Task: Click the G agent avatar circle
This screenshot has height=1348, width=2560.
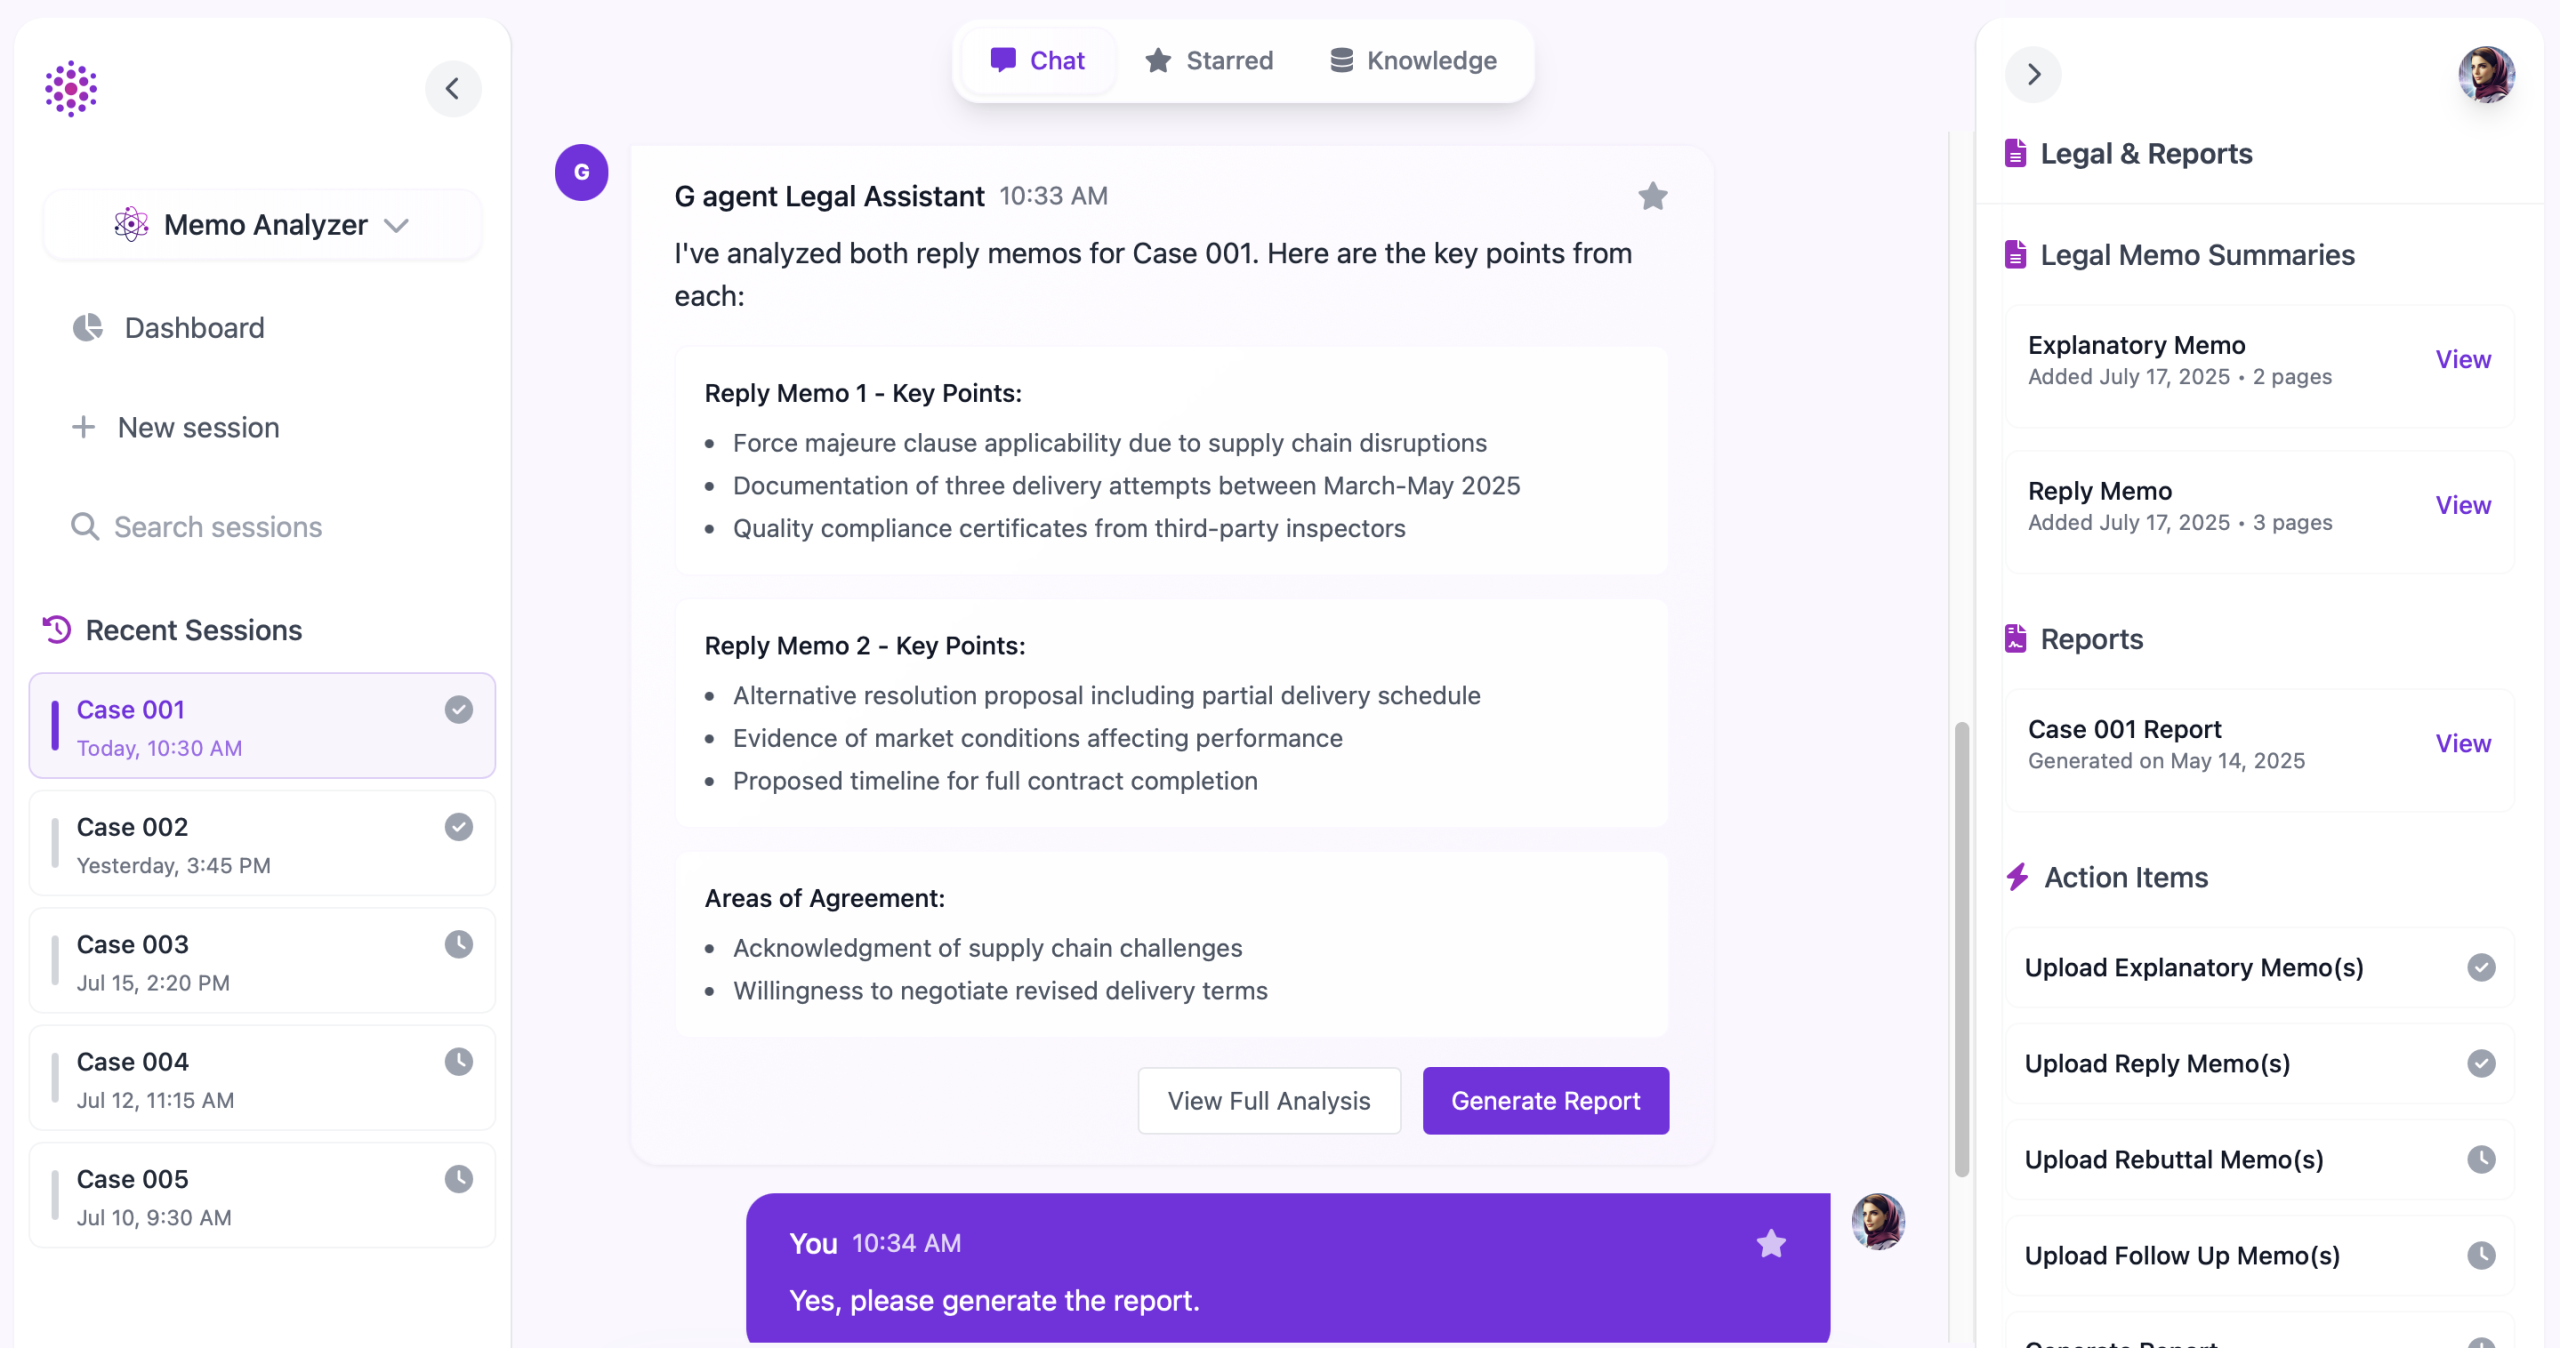Action: [581, 173]
